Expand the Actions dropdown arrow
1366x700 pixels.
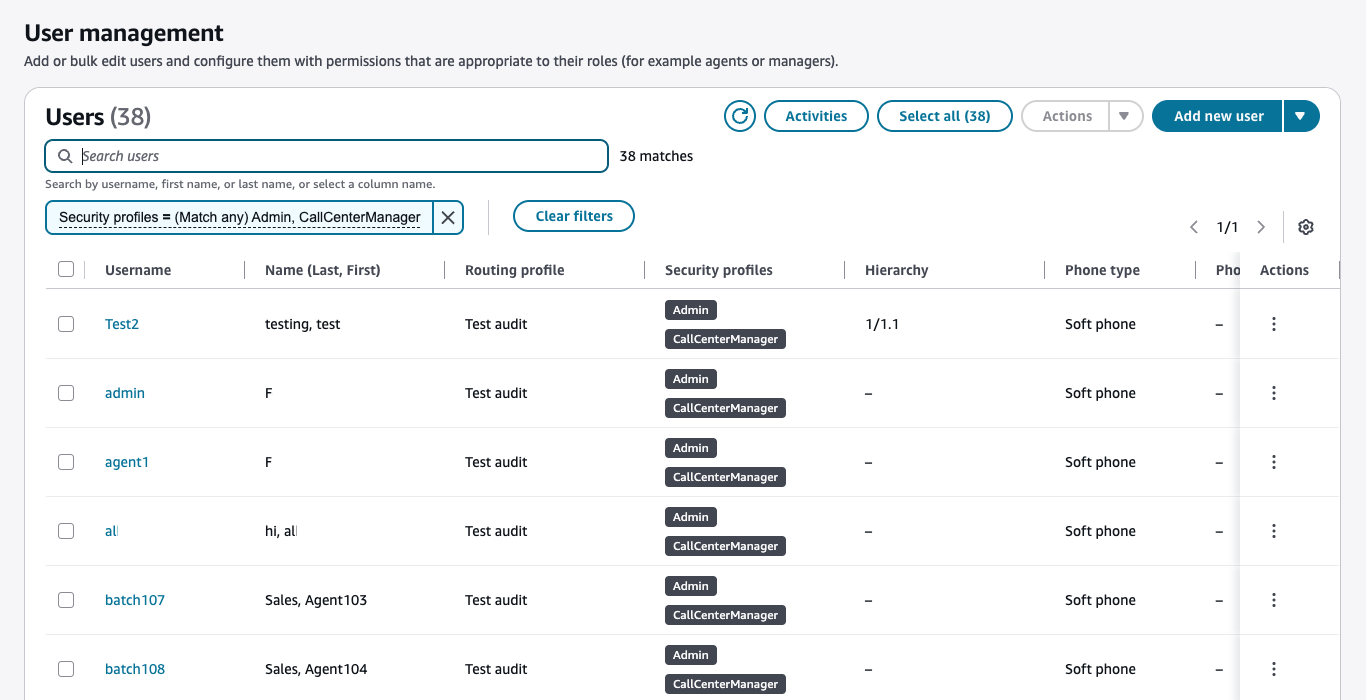pyautogui.click(x=1124, y=116)
